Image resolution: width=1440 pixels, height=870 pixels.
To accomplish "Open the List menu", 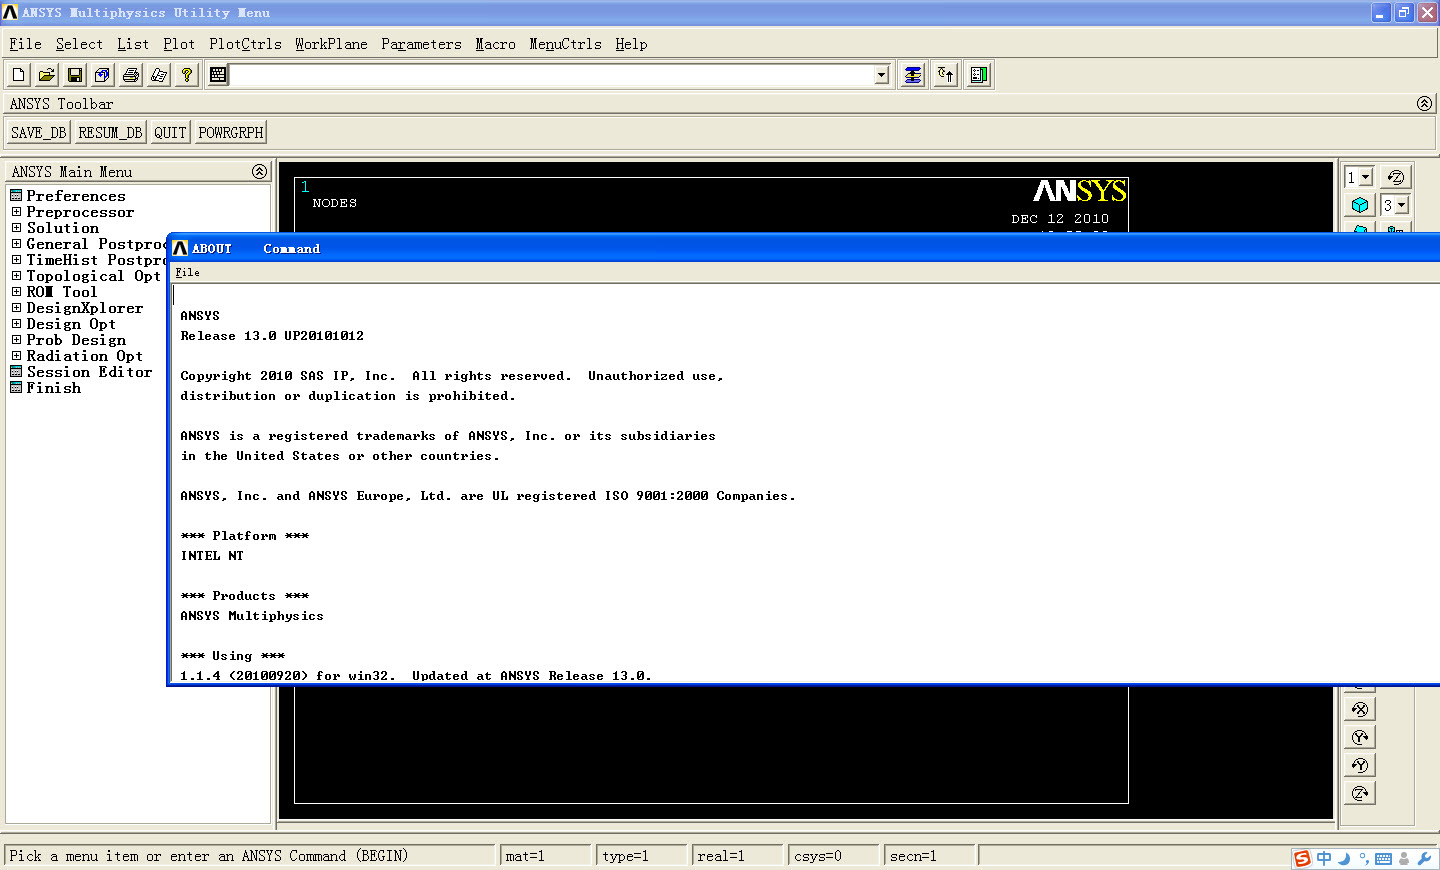I will pos(133,44).
